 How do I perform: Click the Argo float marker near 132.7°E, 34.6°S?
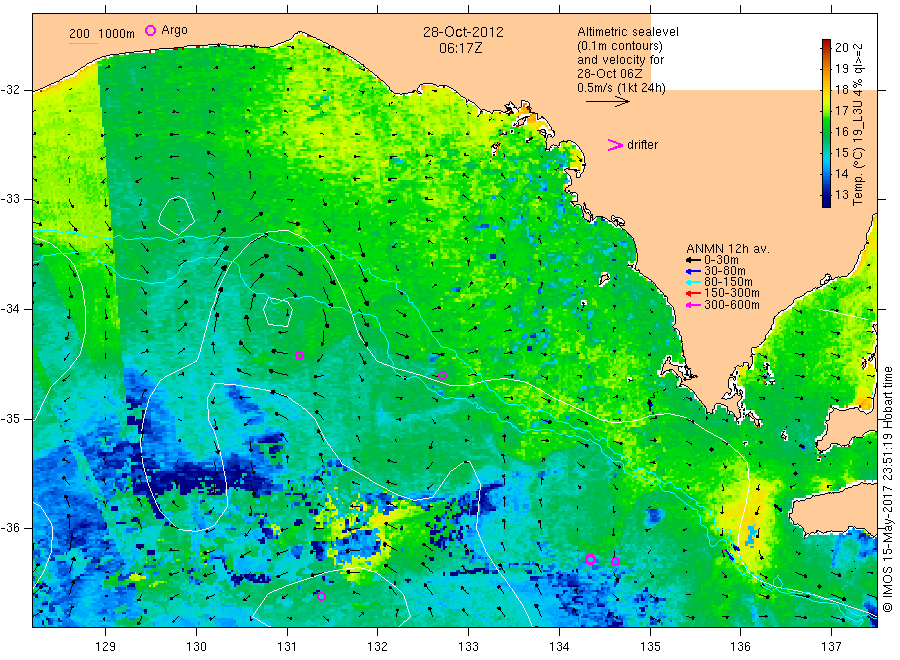(443, 376)
